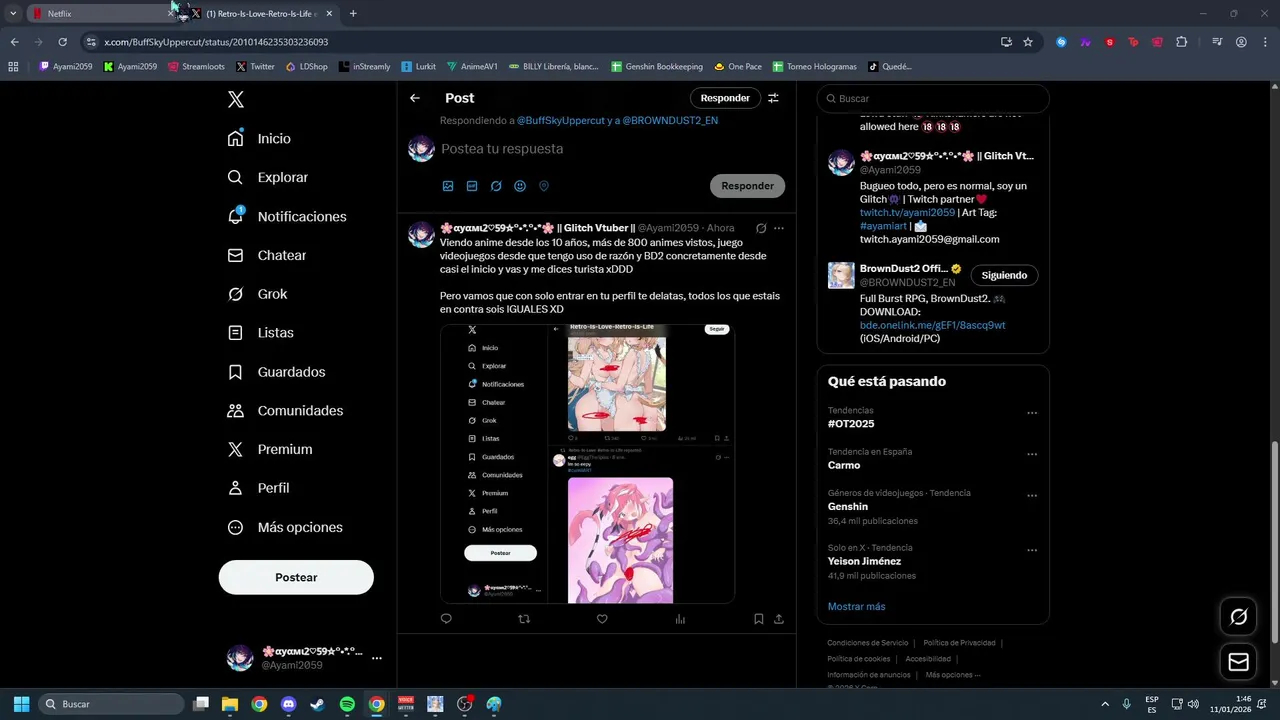Go back using the Post arrow
Image resolution: width=1280 pixels, height=720 pixels.
pos(415,98)
